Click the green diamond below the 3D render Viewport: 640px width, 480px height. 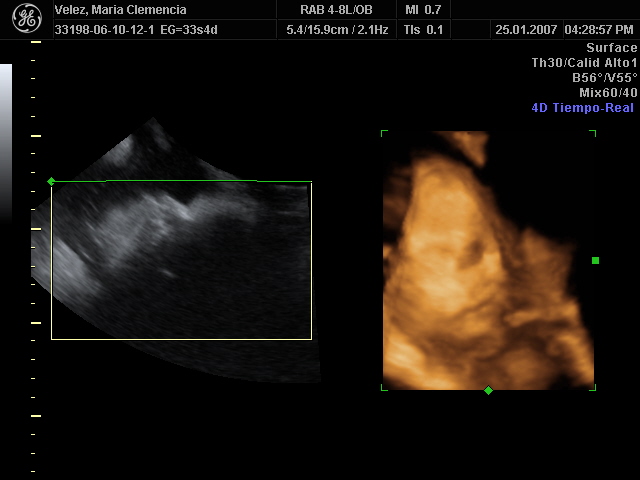click(x=488, y=390)
